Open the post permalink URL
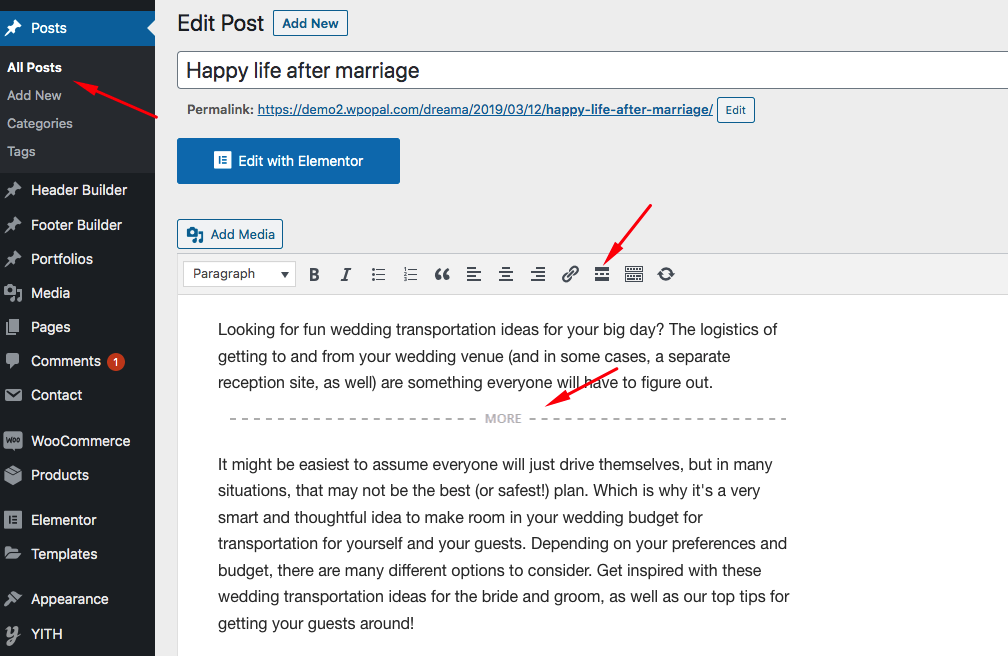 pyautogui.click(x=485, y=110)
